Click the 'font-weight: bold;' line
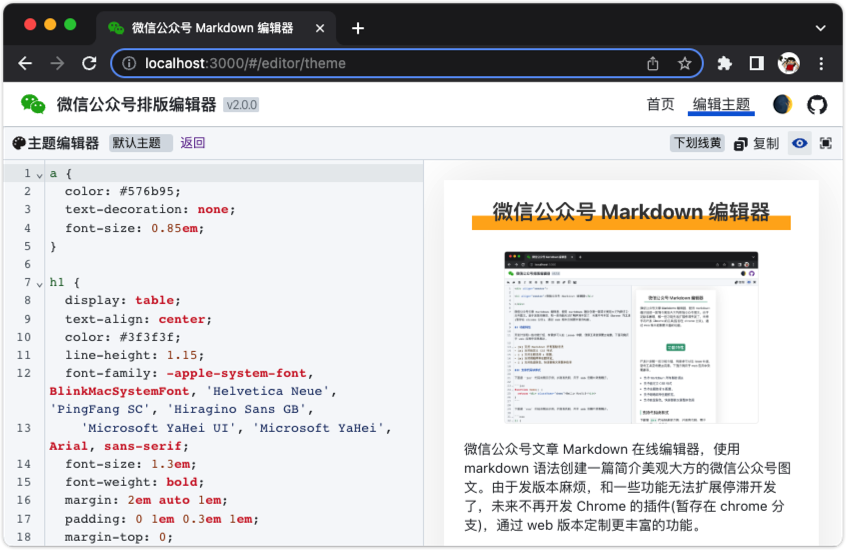846x550 pixels. point(134,482)
